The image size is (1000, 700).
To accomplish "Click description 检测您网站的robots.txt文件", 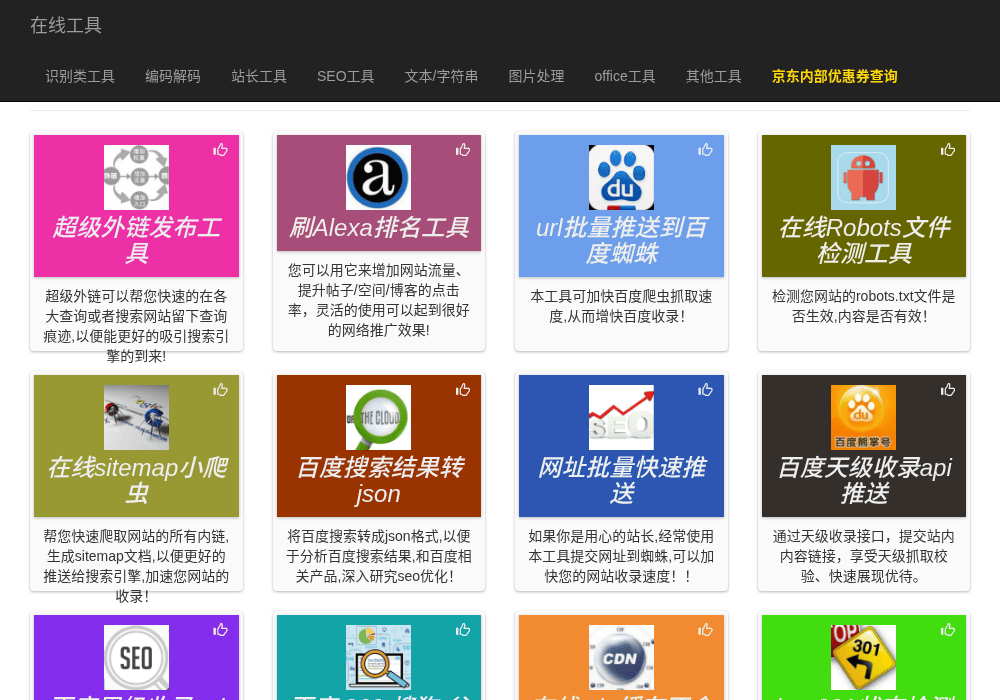I will pos(864,307).
